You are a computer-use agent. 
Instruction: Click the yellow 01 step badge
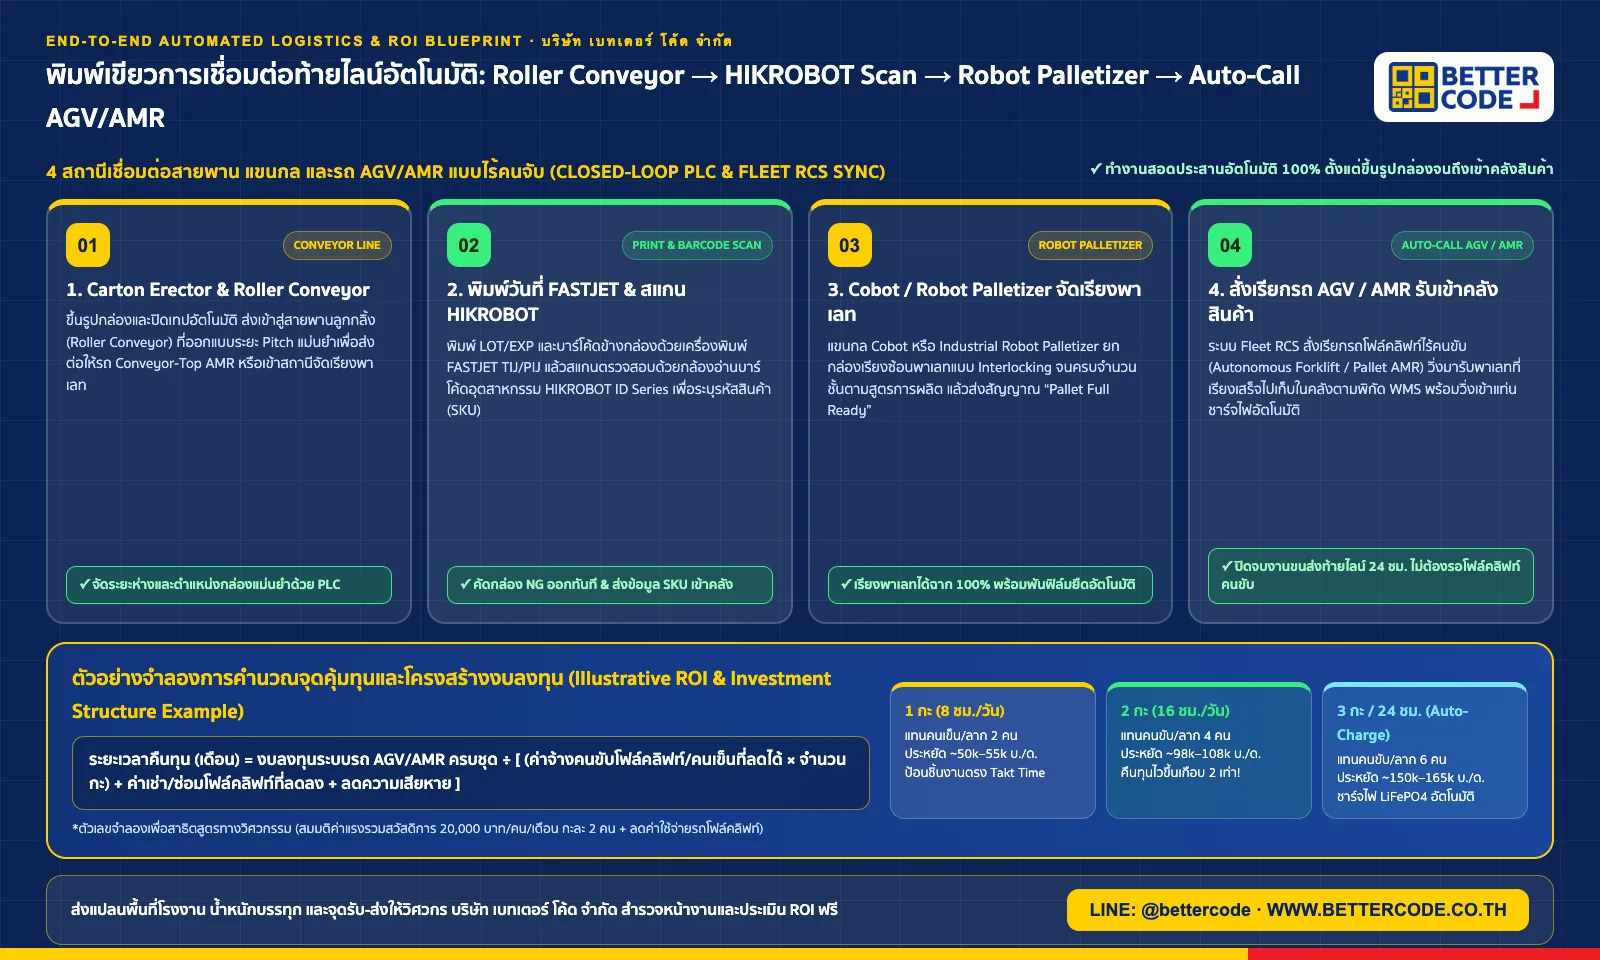coord(88,245)
